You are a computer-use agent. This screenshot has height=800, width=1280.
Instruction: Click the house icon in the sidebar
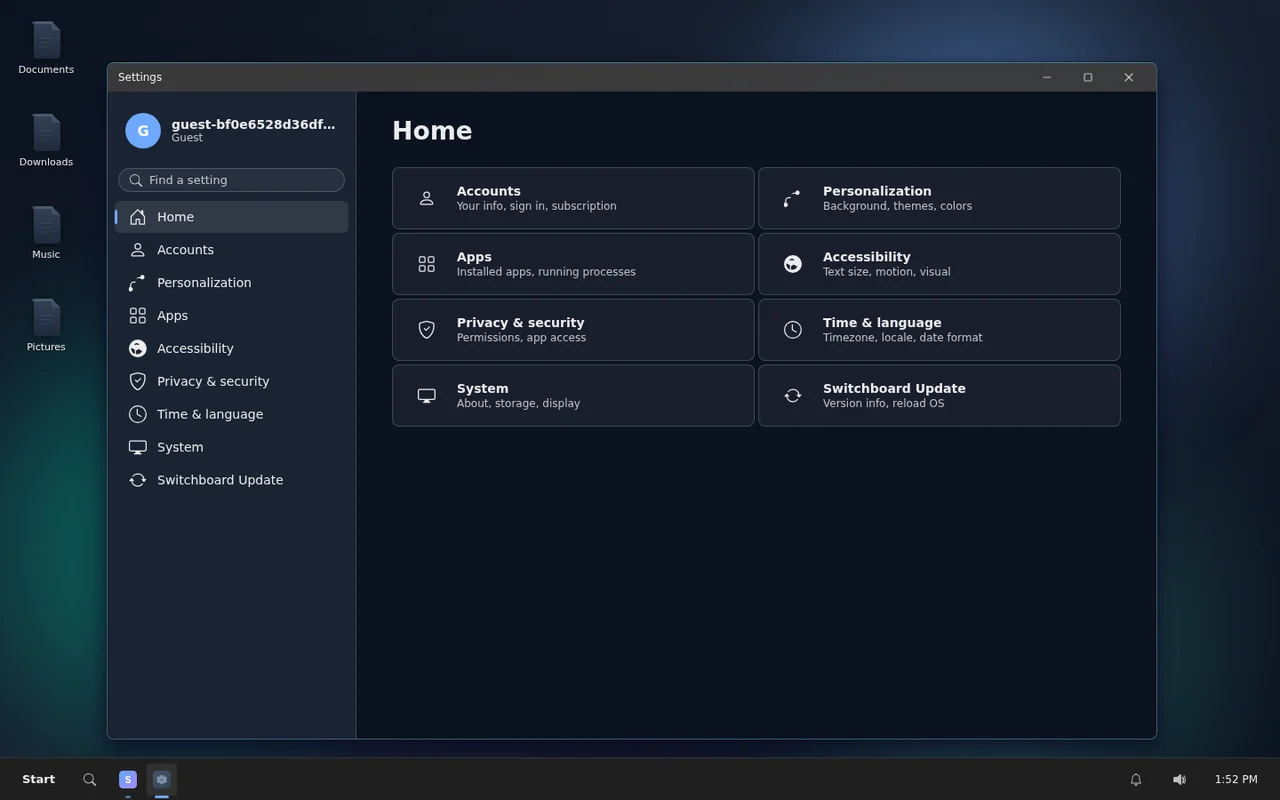138,217
